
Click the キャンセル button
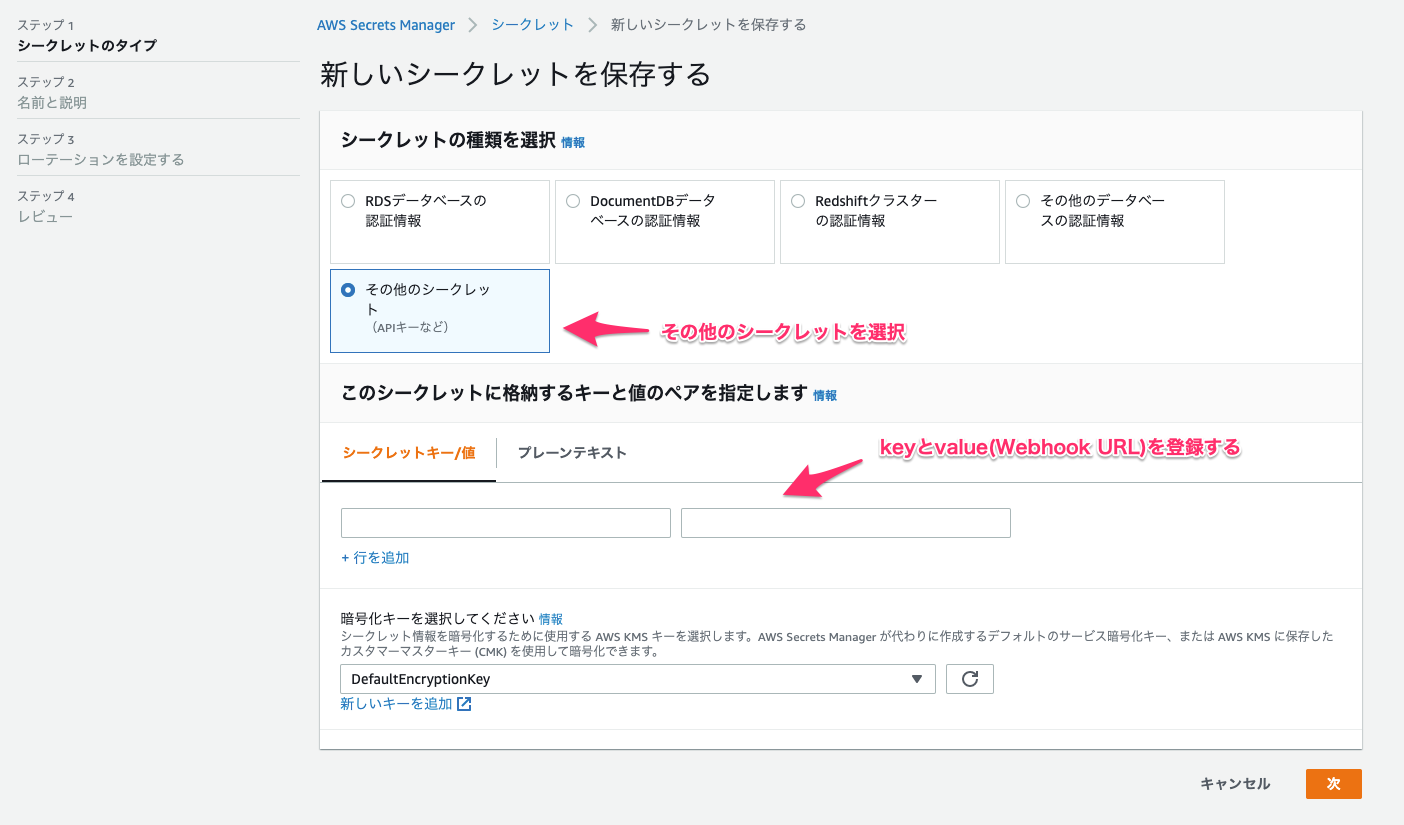point(1235,784)
